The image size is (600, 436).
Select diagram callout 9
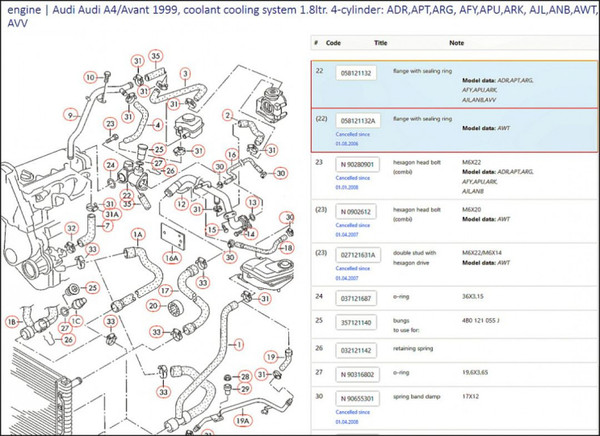point(70,115)
